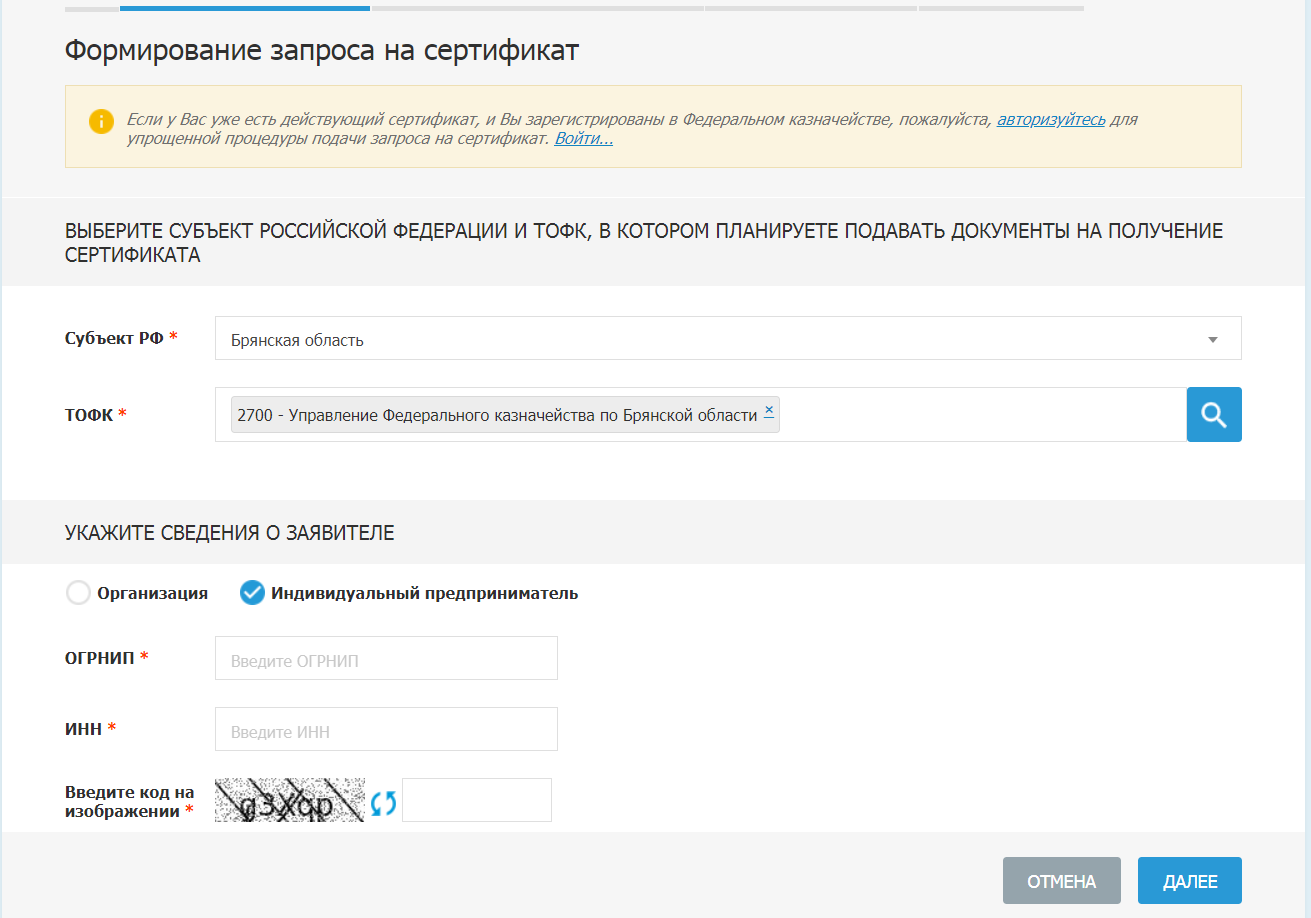The width and height of the screenshot is (1311, 918).
Task: Select Индивидуальный предприниматель radio option
Action: pos(252,593)
